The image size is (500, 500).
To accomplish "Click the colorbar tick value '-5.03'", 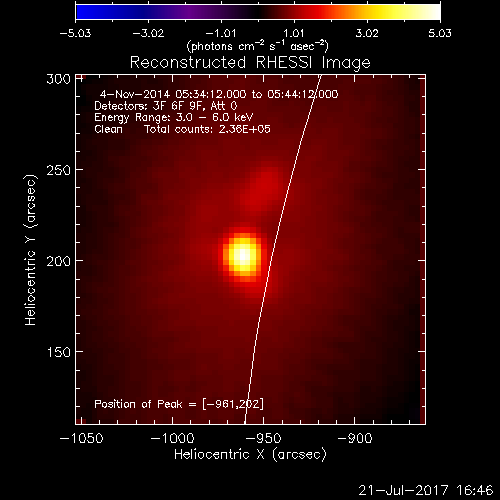I will [75, 33].
